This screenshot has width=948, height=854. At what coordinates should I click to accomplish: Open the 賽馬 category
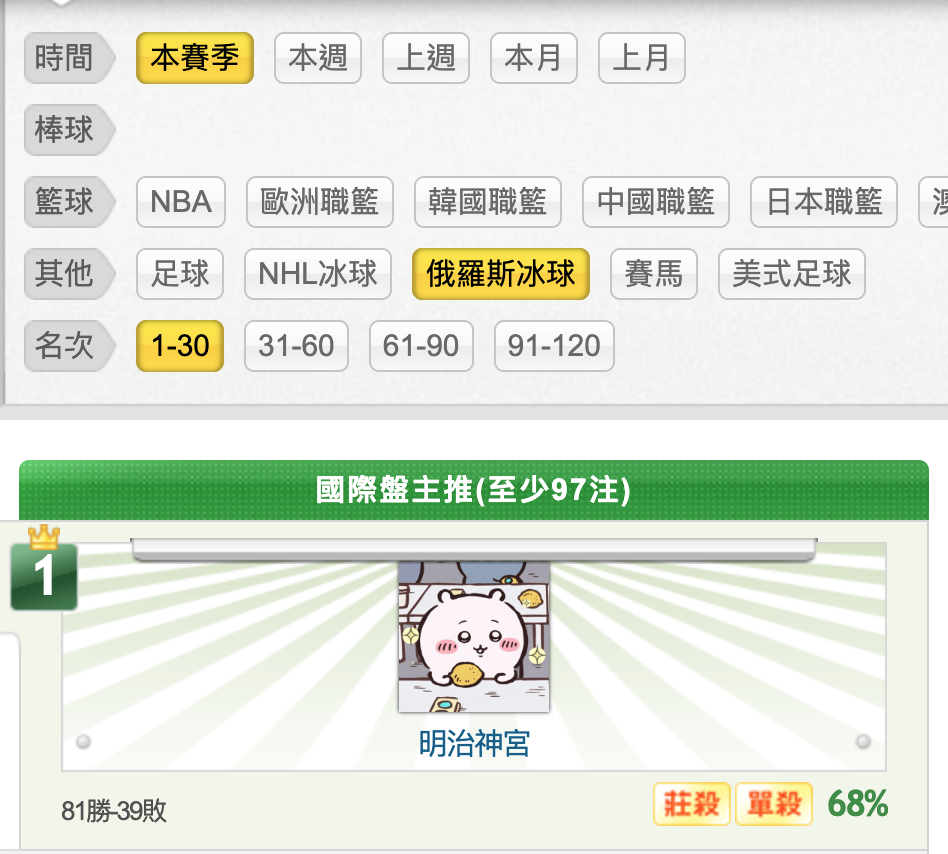coord(654,274)
